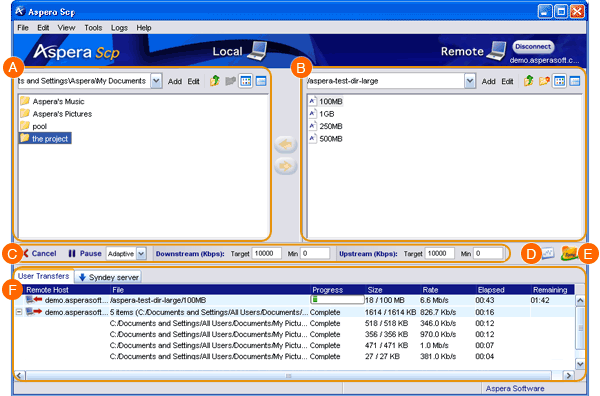
Task: Switch Local pane to details view icon
Action: [261, 81]
